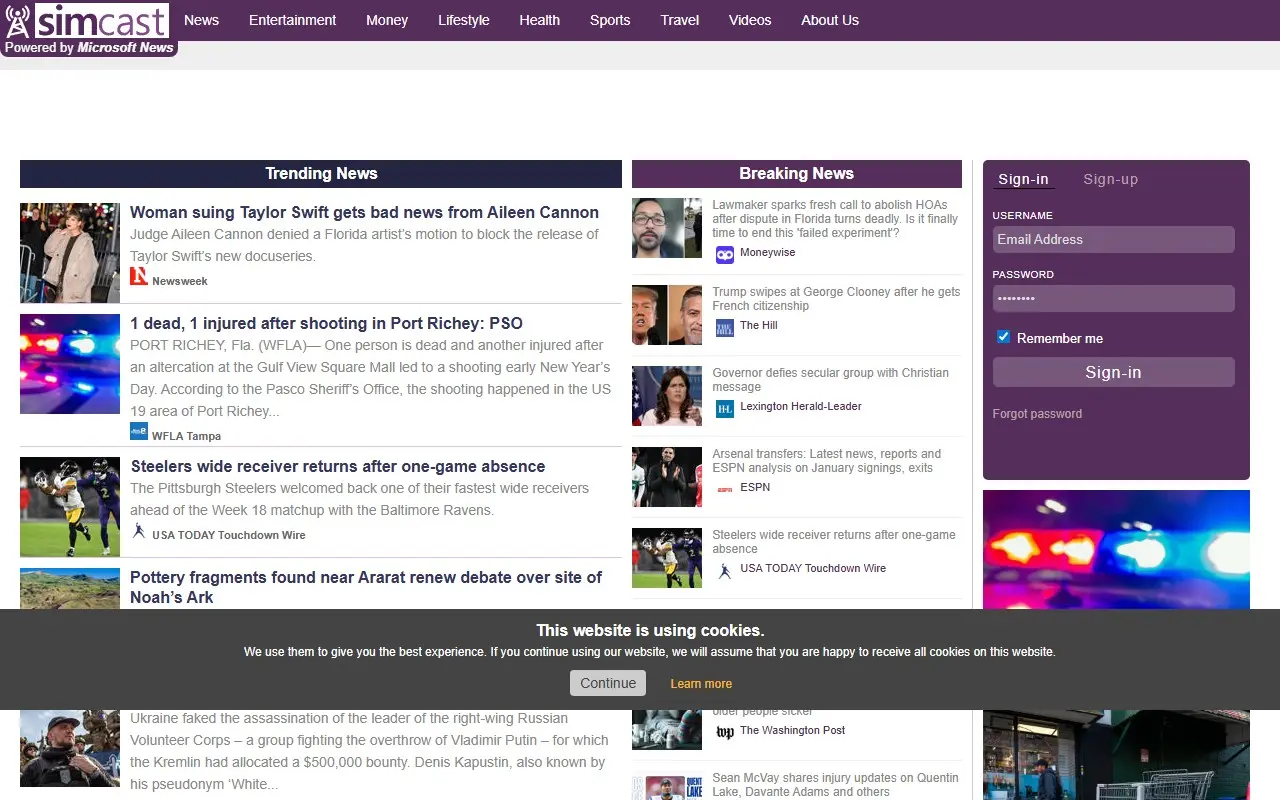The width and height of the screenshot is (1280, 800).
Task: Accept cookies with the Continue button
Action: [x=608, y=683]
